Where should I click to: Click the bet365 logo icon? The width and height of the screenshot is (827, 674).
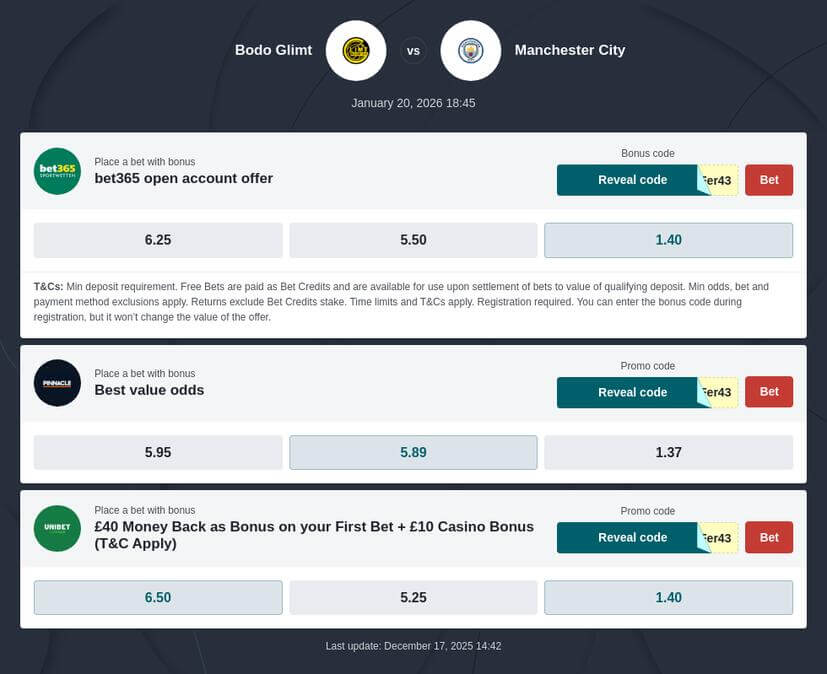coord(57,171)
